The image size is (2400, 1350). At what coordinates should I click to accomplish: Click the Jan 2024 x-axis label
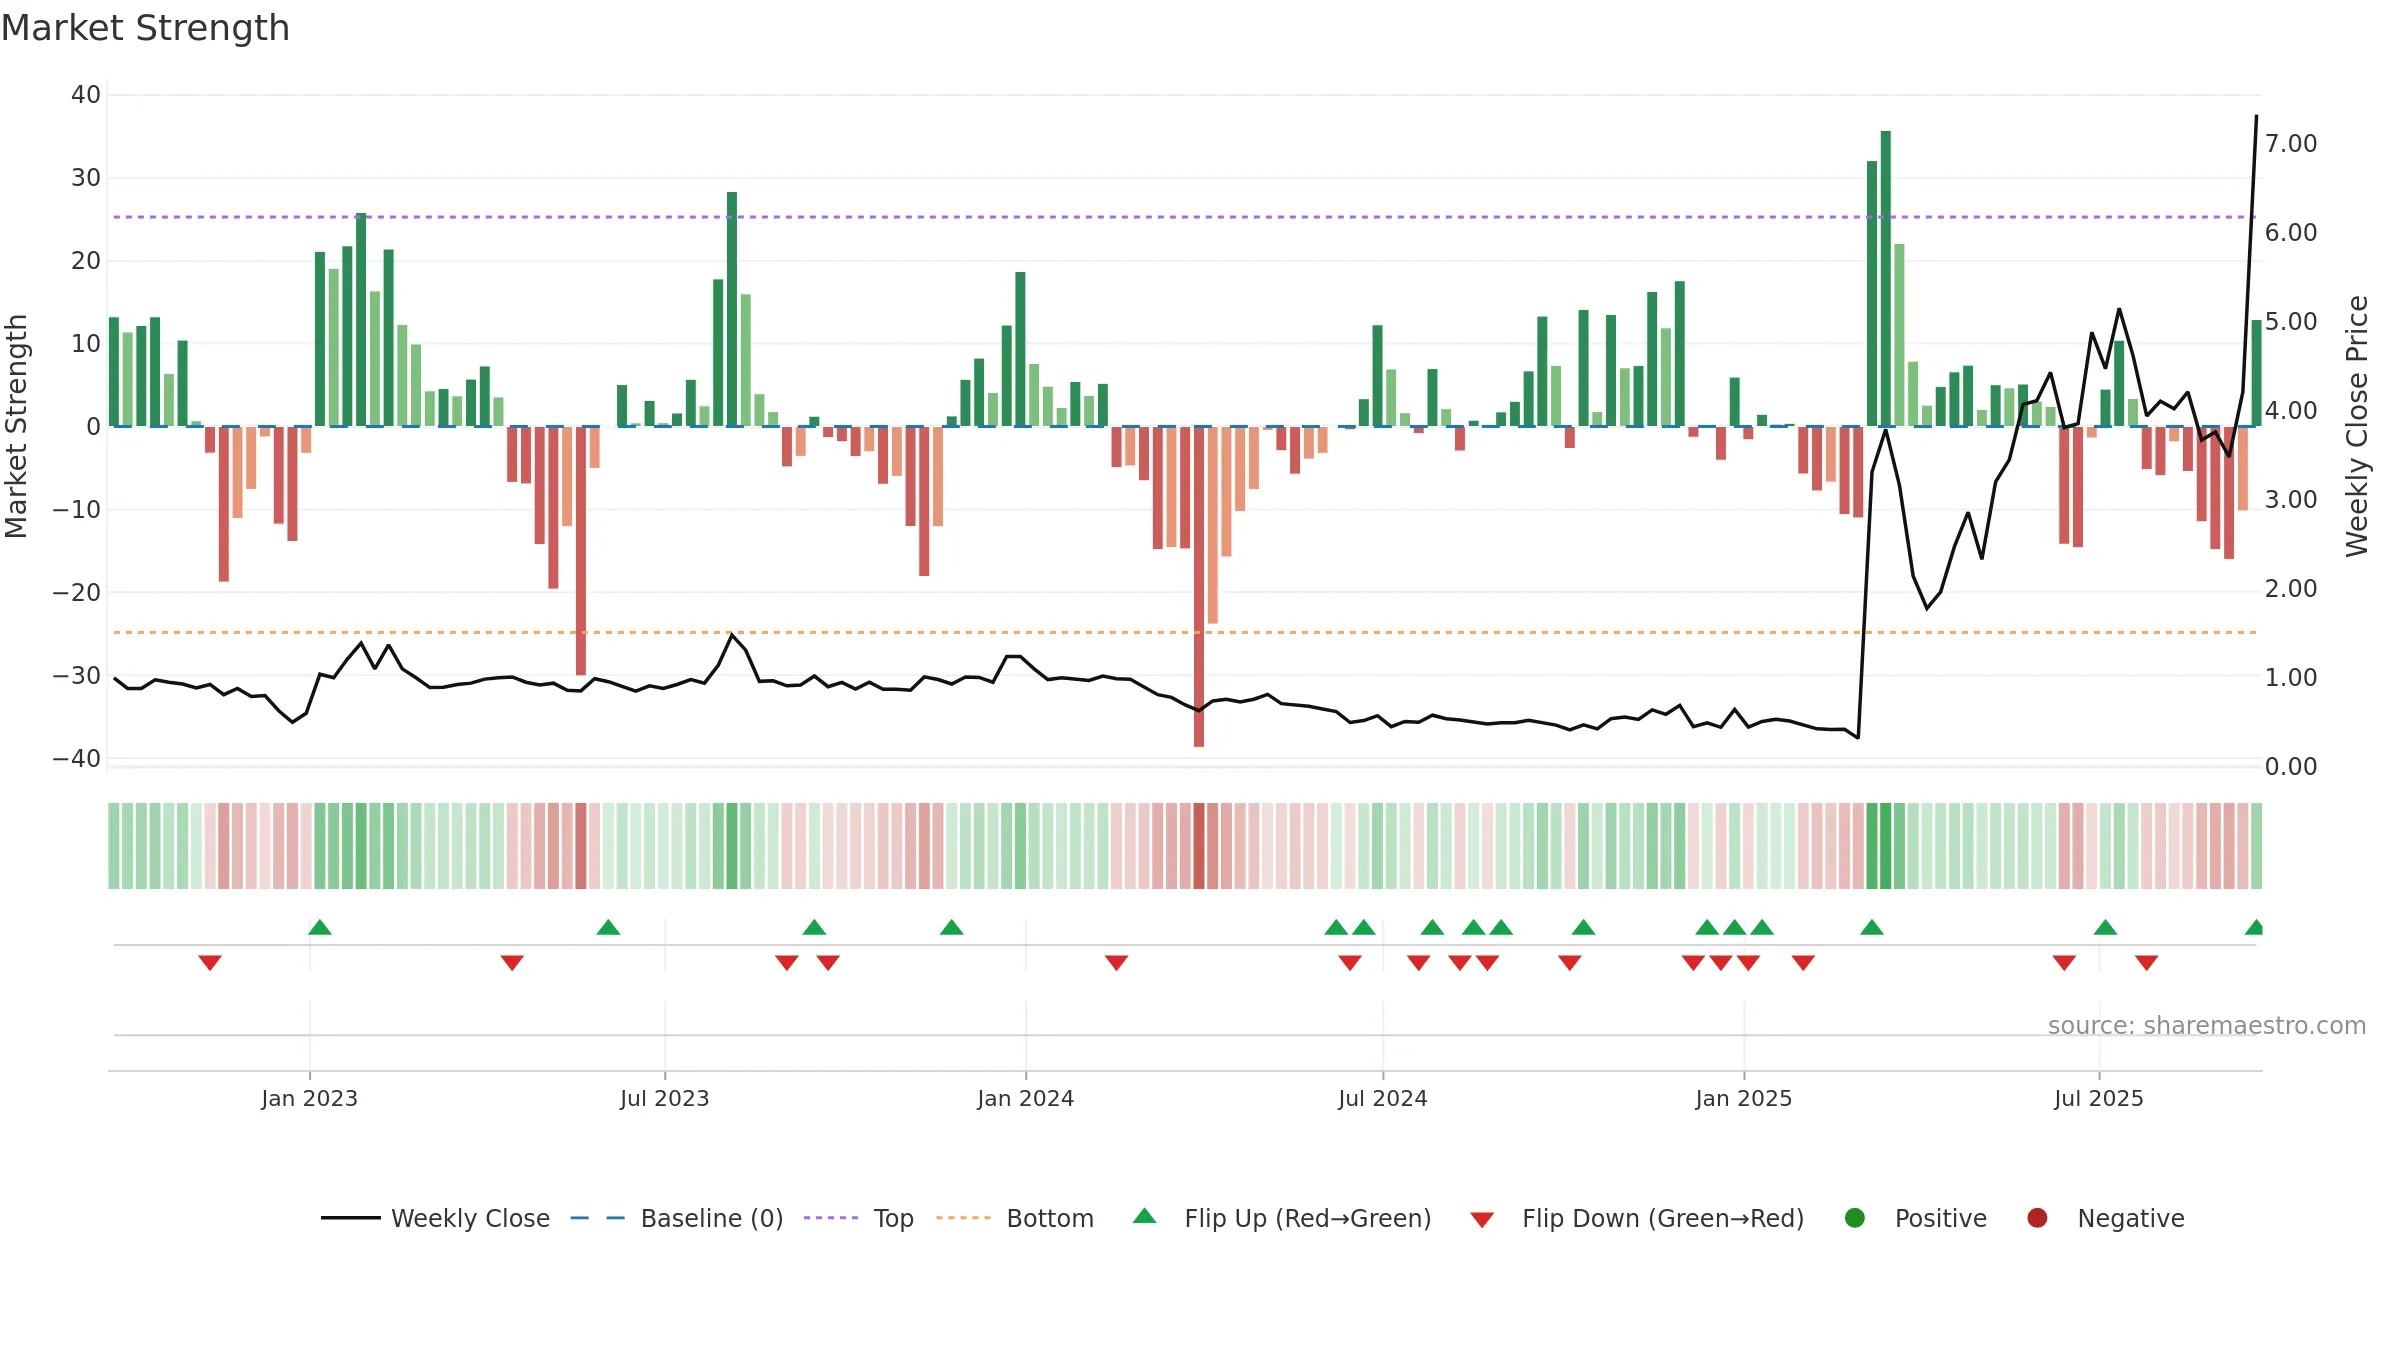click(1026, 1098)
